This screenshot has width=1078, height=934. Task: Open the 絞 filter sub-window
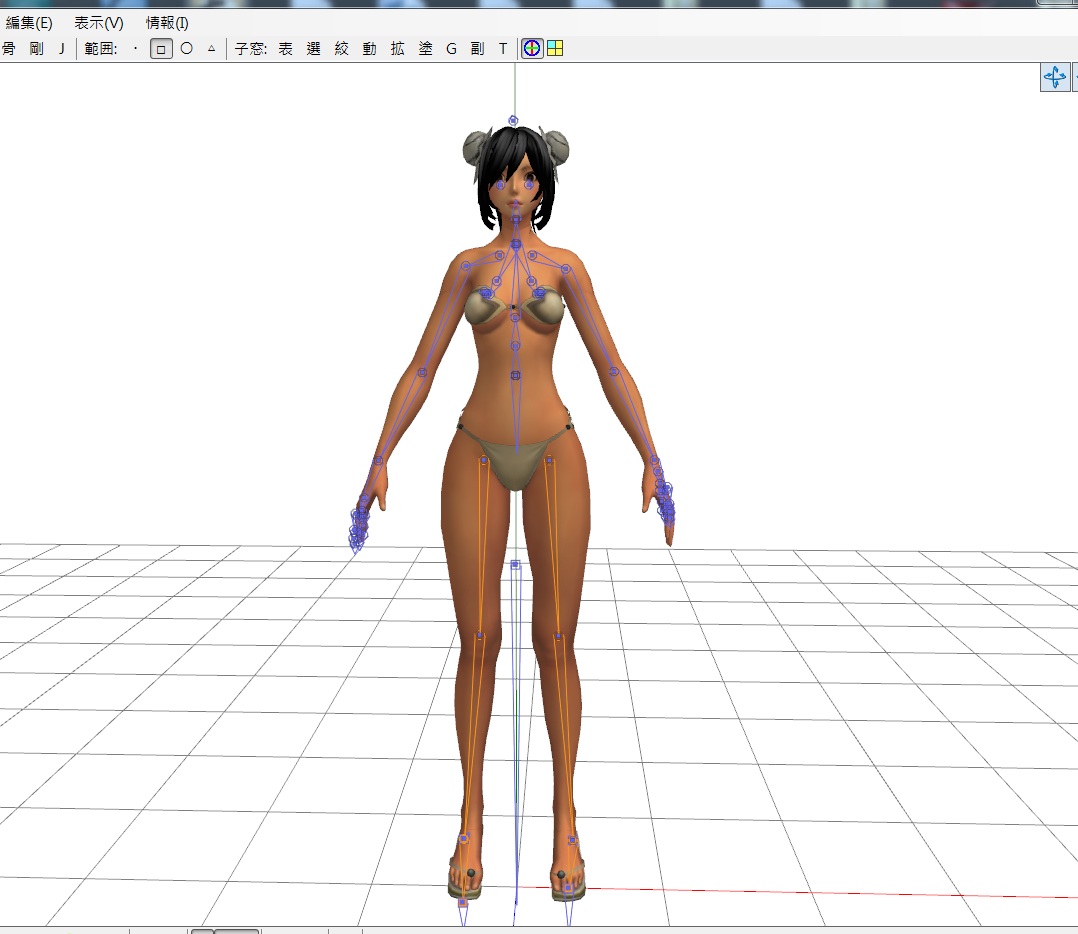(x=342, y=48)
